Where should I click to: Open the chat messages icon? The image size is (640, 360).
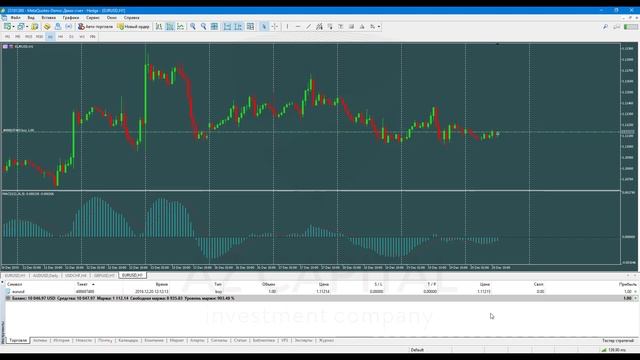[x=617, y=27]
